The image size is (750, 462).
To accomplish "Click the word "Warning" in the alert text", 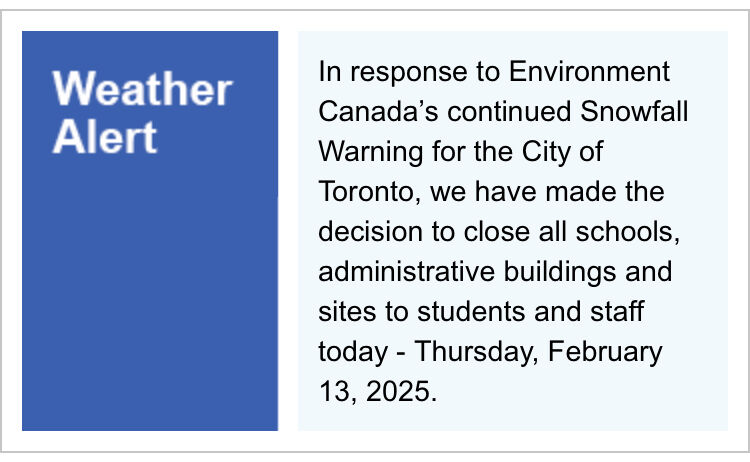I will pos(371,153).
